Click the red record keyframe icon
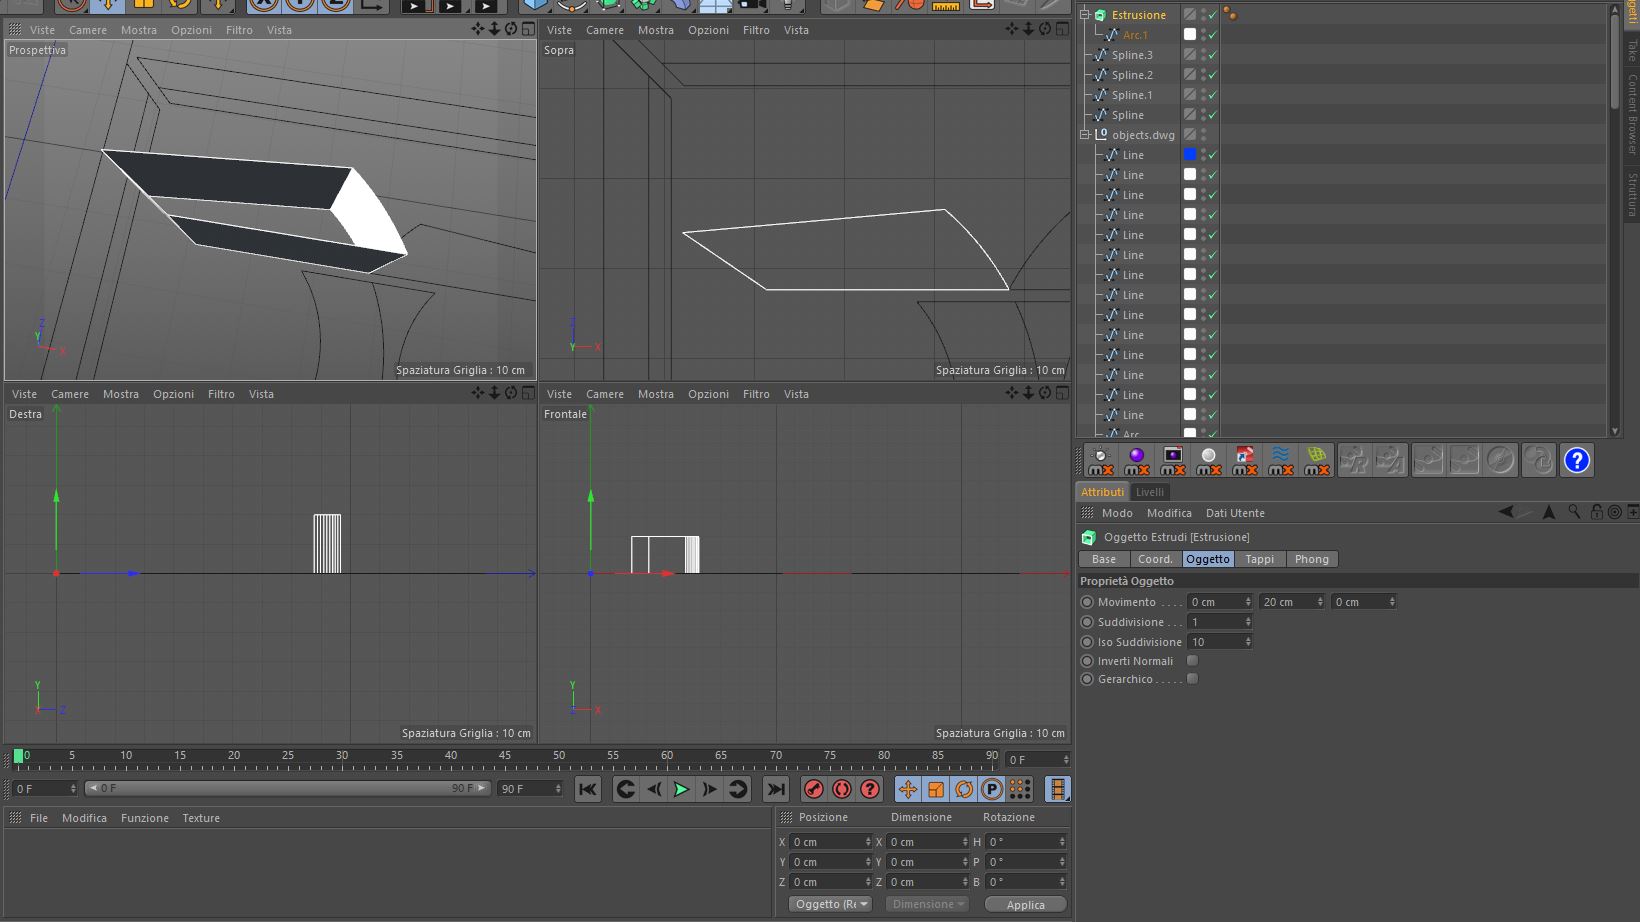The height and width of the screenshot is (922, 1640). pyautogui.click(x=814, y=789)
